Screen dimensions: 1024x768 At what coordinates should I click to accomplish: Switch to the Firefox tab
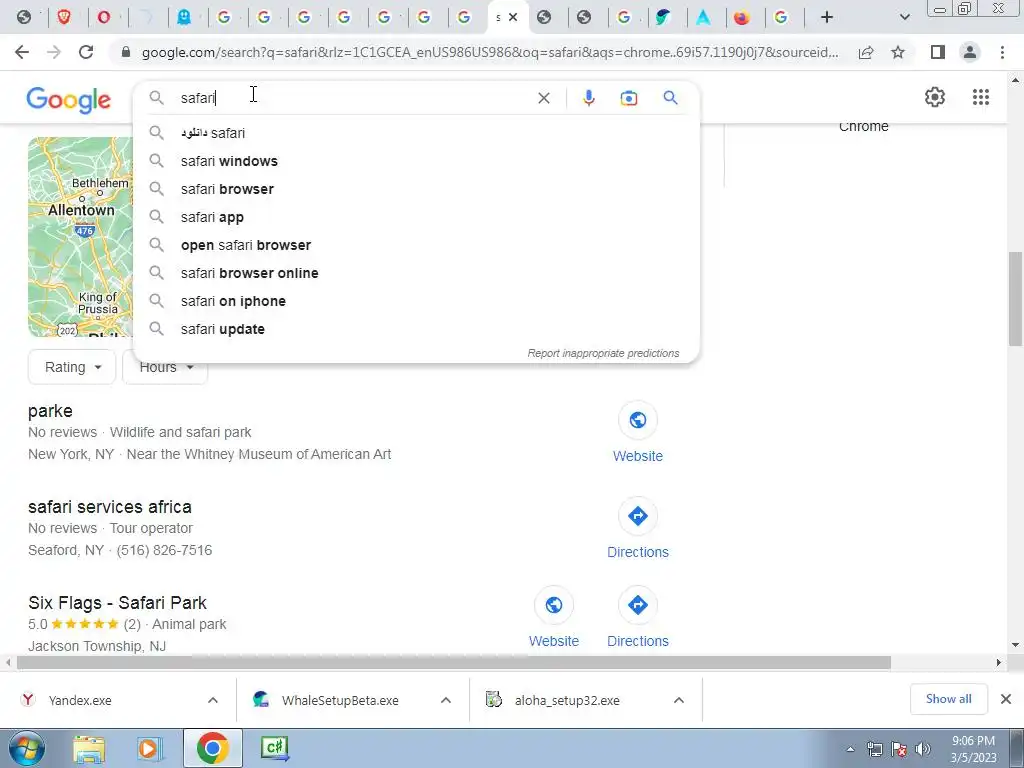[742, 18]
